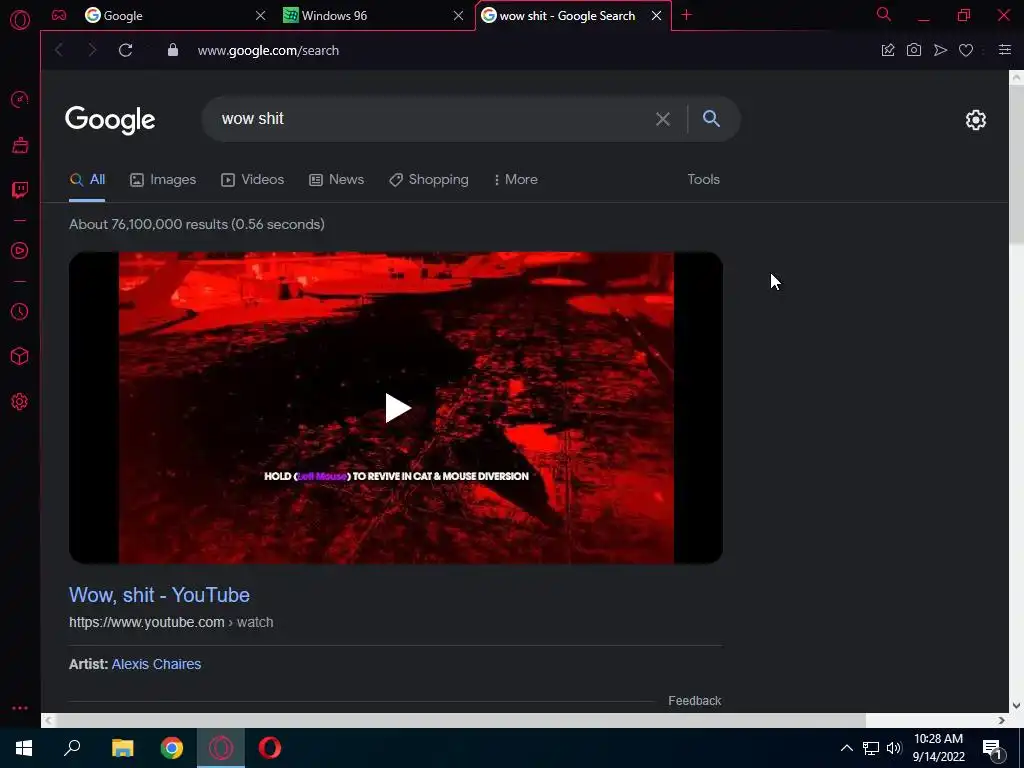Show hidden system tray icons
This screenshot has height=768, width=1024.
(846, 748)
